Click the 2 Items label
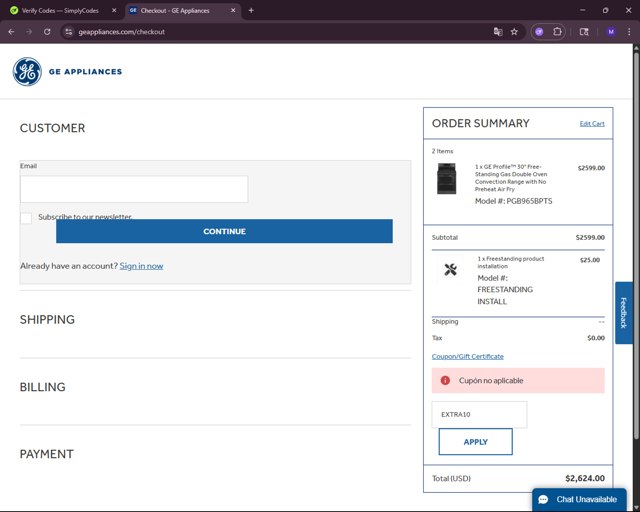 pos(442,151)
